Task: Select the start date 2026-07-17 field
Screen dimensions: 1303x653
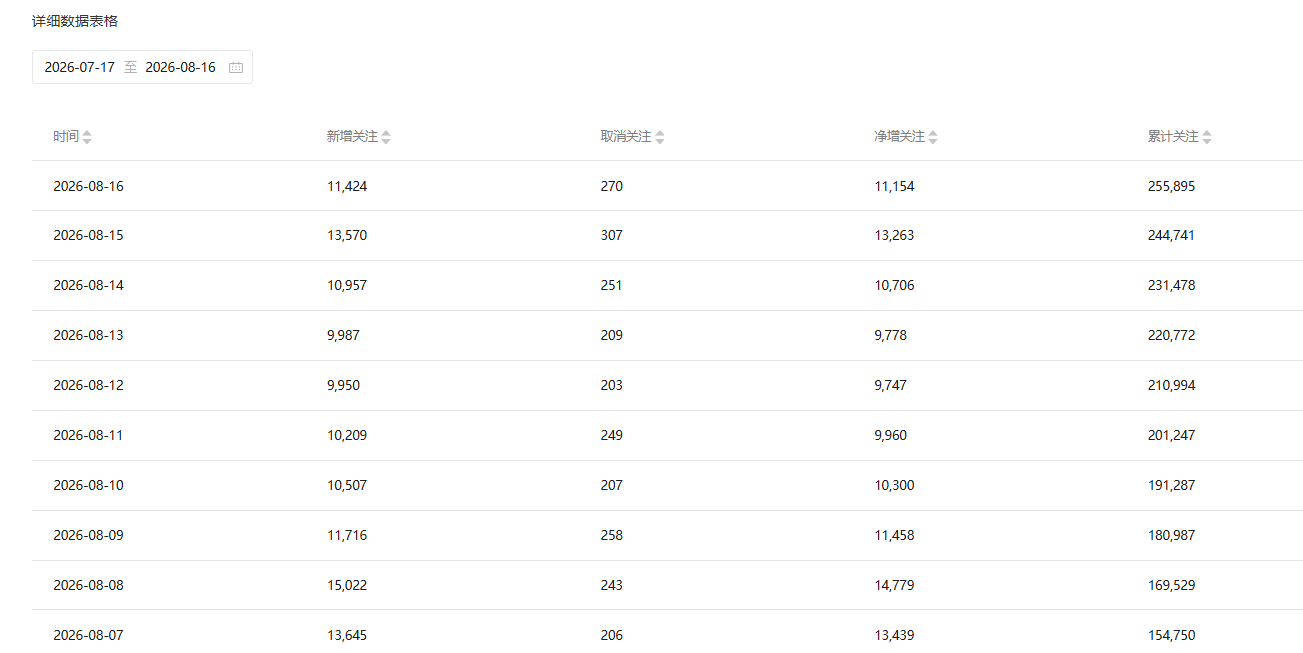Action: (80, 67)
